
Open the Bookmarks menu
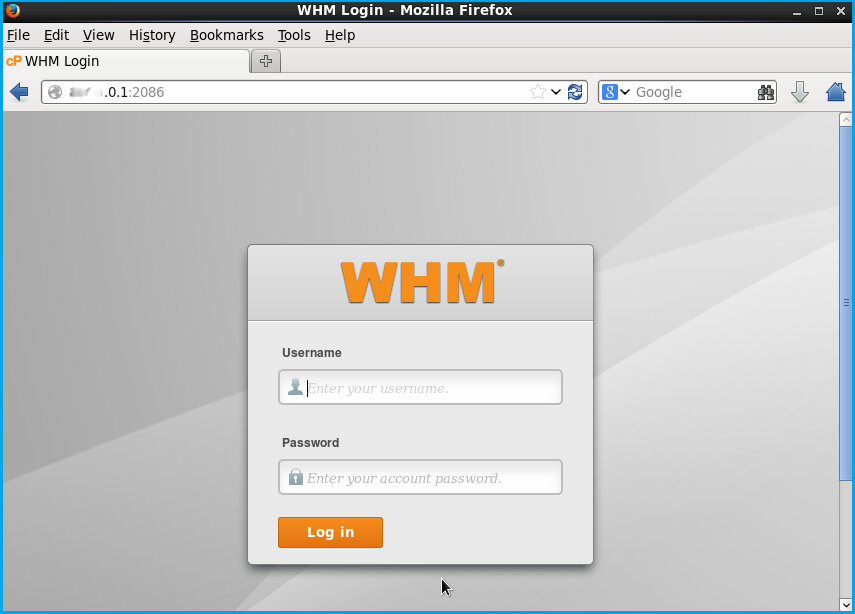(226, 35)
